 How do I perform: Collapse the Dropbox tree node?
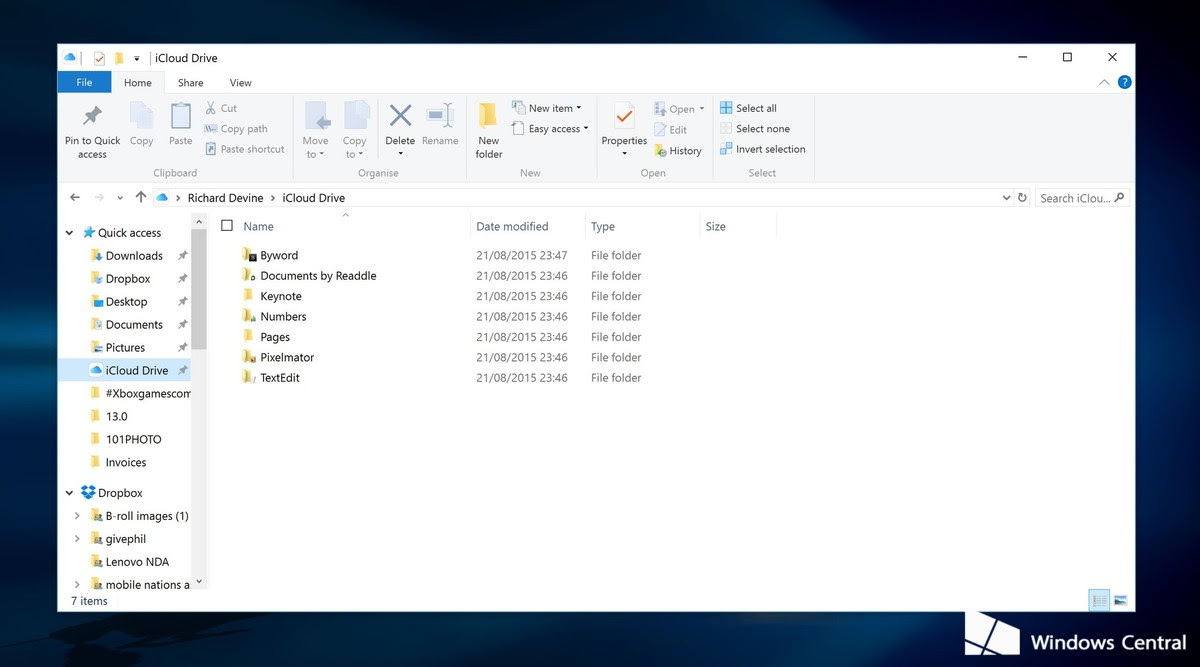[69, 493]
